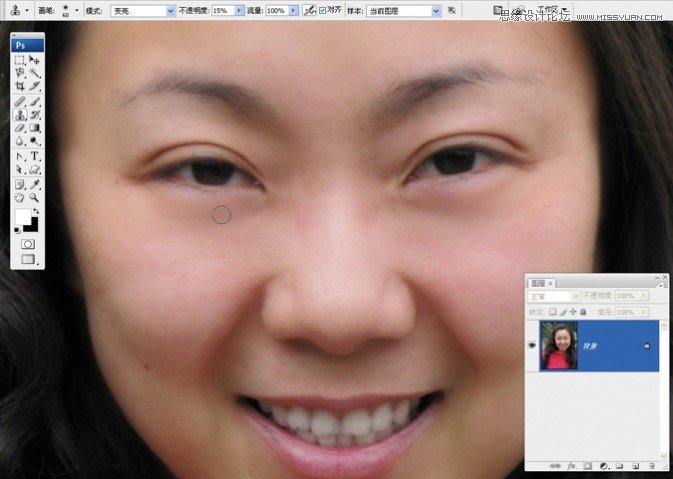The height and width of the screenshot is (479, 673).
Task: Open the foreground color picker
Action: coord(22,216)
